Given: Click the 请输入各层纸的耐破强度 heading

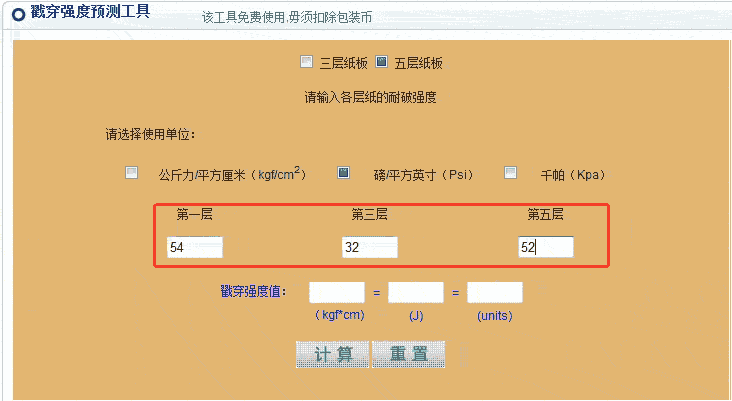Looking at the screenshot, I should [x=370, y=98].
